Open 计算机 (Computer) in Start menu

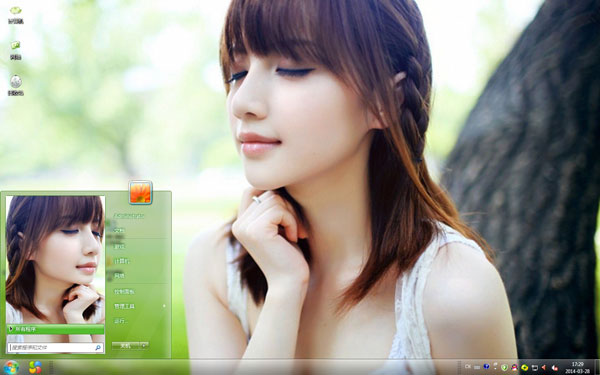pos(122,261)
